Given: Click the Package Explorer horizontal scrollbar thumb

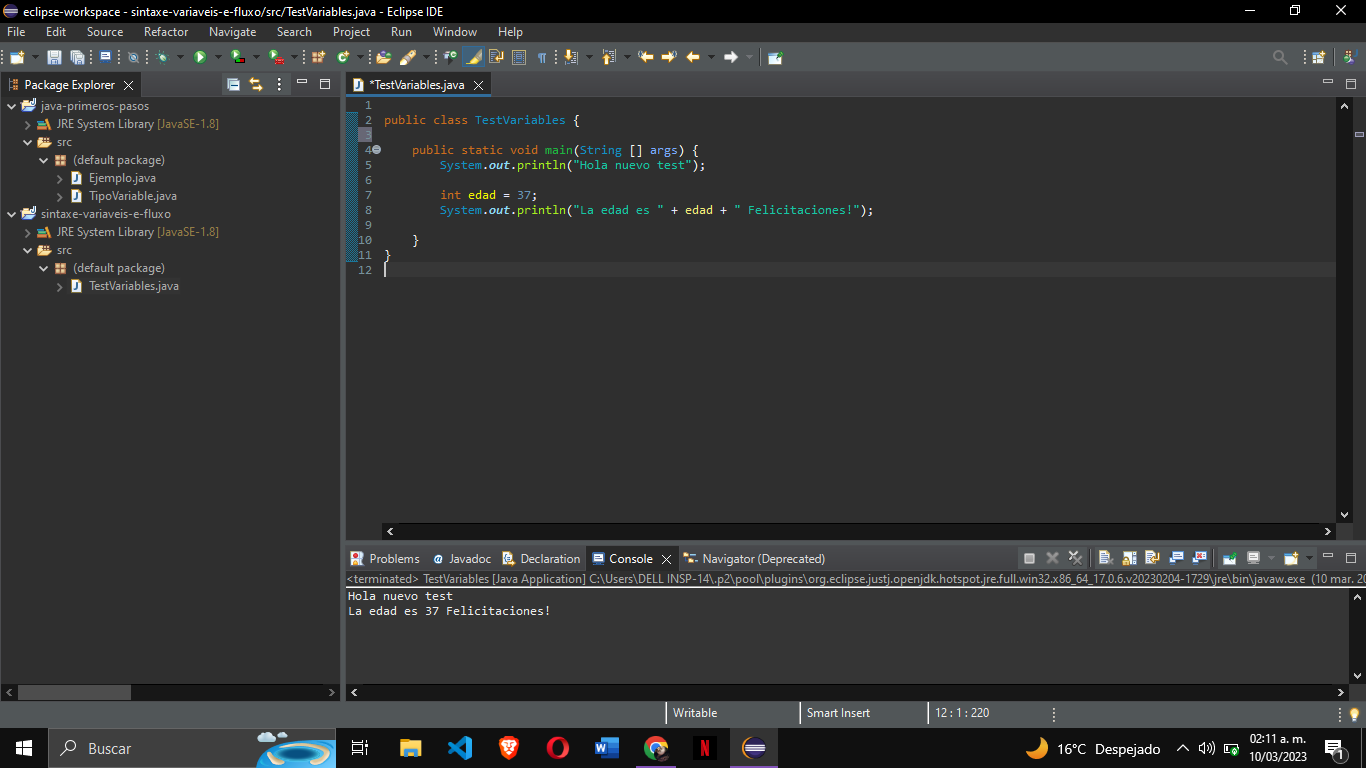Looking at the screenshot, I should [74, 692].
